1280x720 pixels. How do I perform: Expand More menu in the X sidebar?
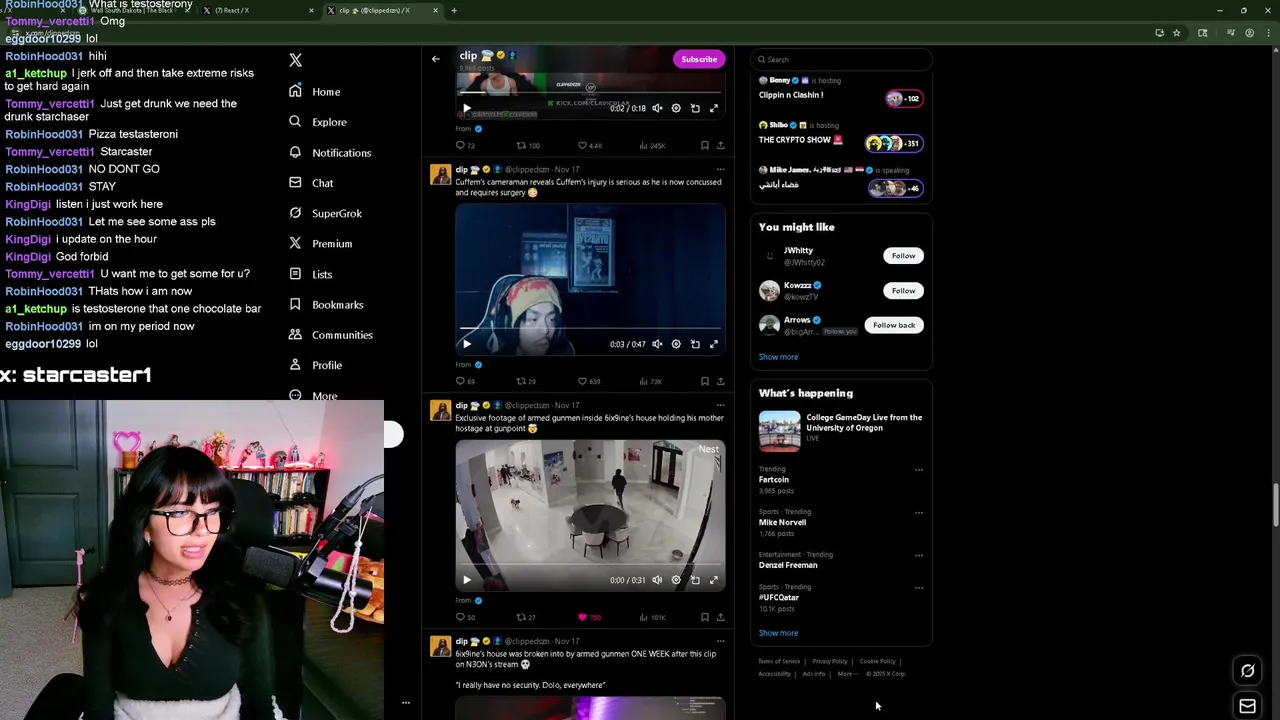click(313, 395)
